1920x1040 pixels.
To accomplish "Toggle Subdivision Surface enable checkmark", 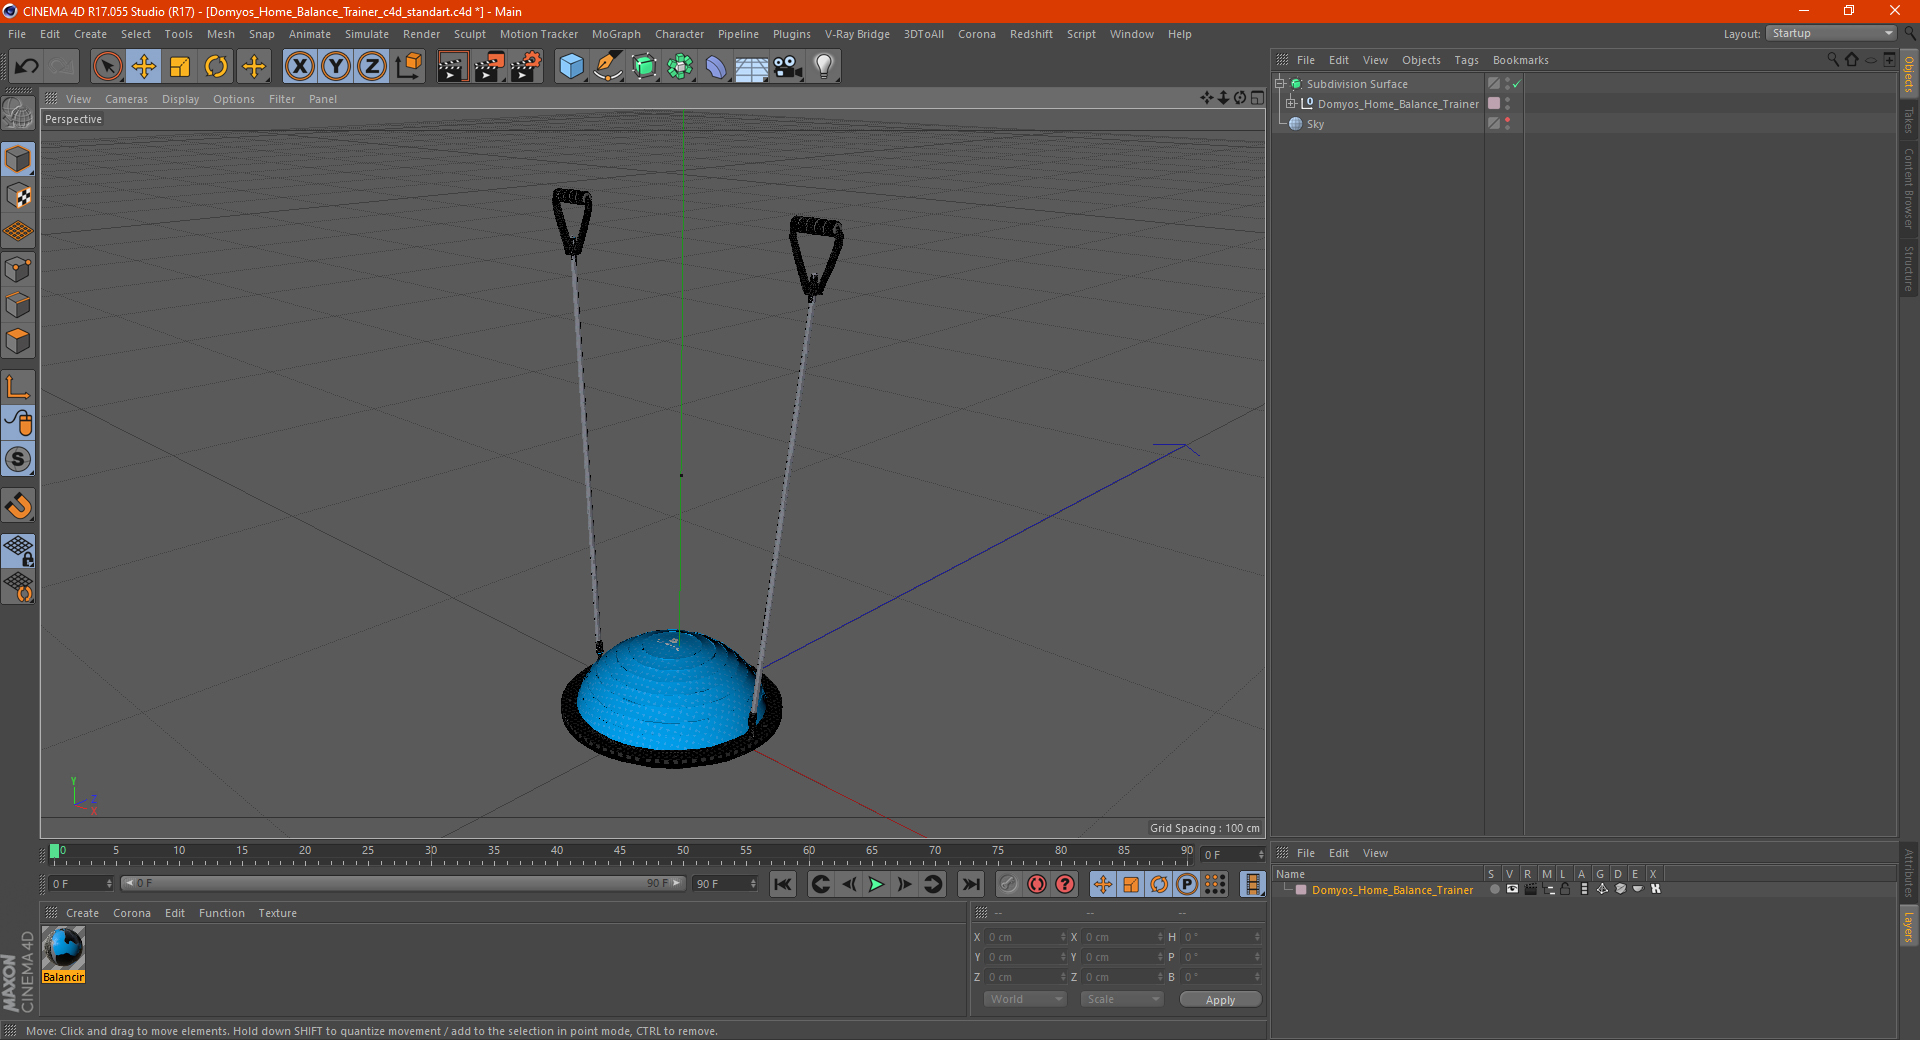I will coord(1517,84).
